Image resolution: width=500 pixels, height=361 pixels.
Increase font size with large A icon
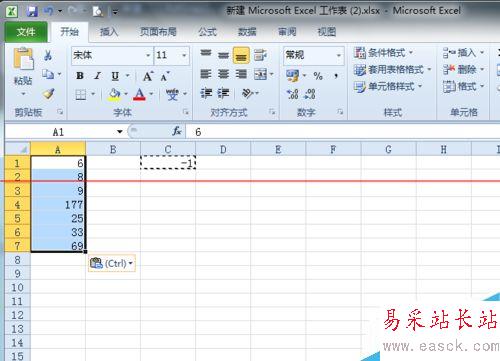[148, 76]
